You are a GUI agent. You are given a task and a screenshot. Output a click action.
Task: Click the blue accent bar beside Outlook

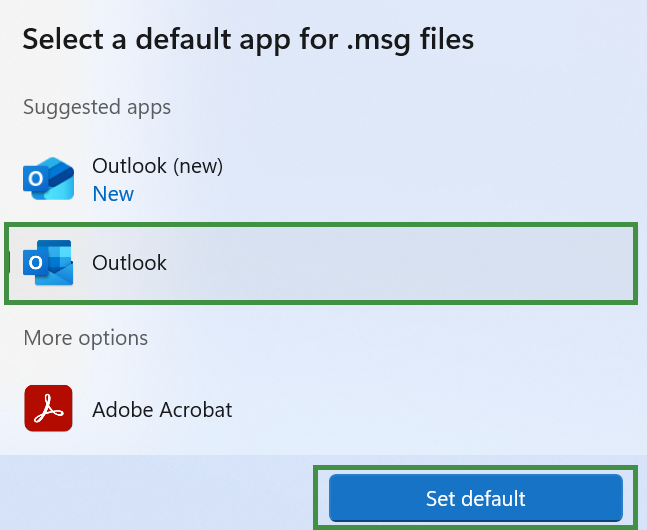pos(9,263)
